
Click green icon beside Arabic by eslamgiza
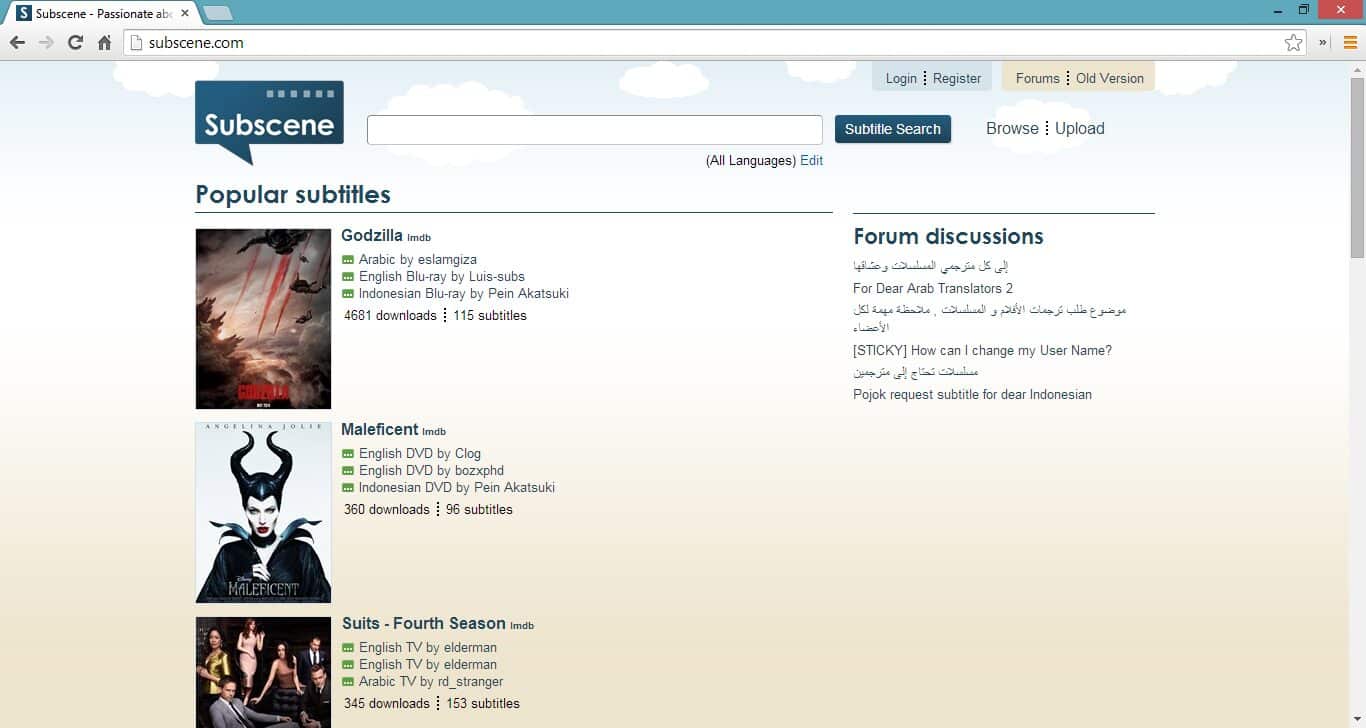point(348,260)
